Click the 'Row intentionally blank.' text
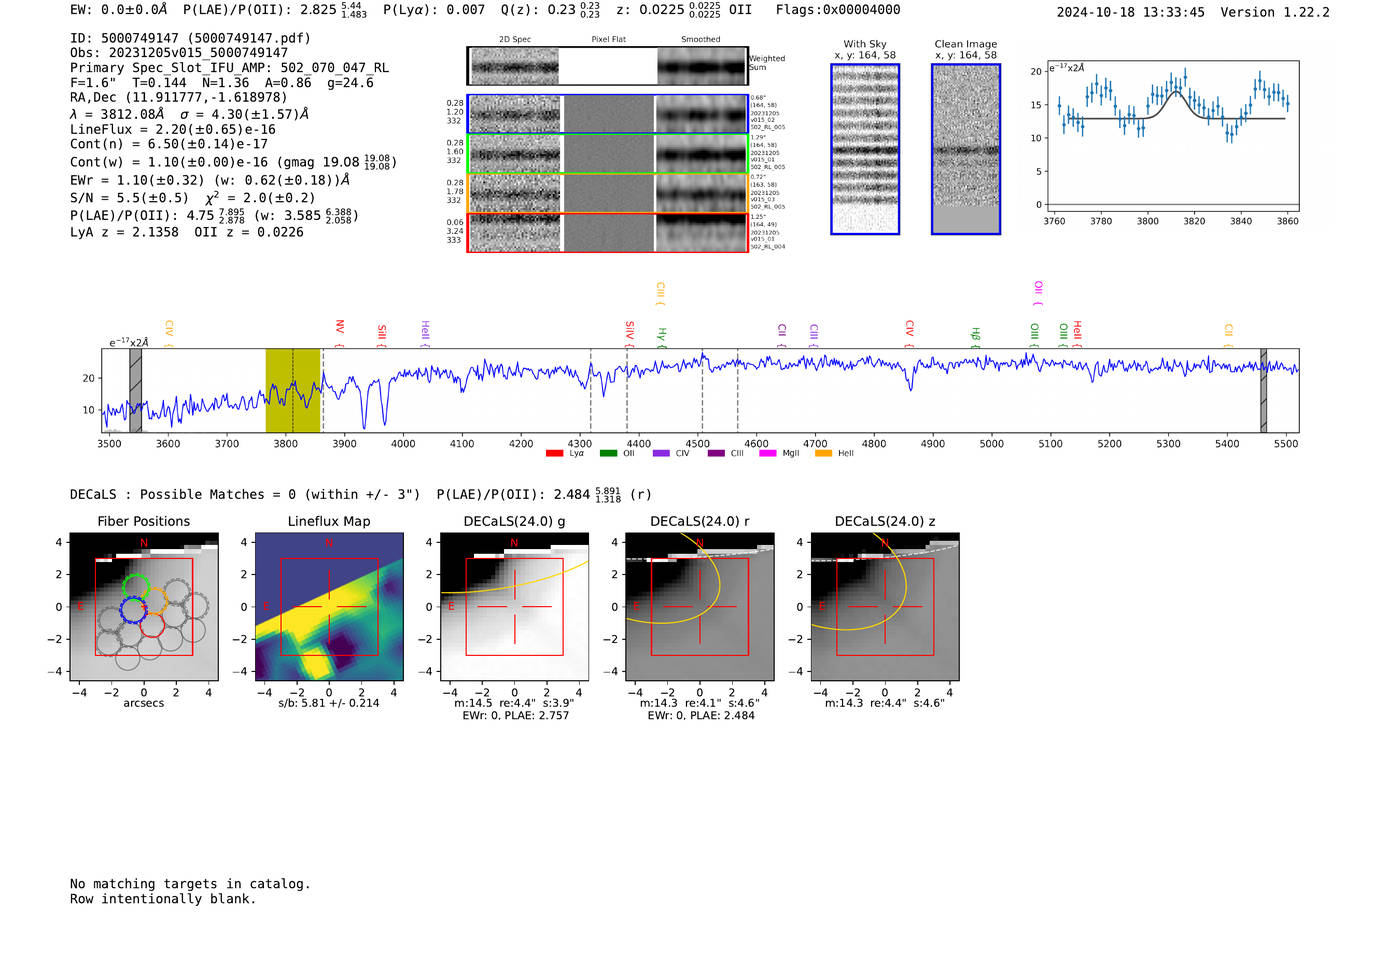The height and width of the screenshot is (953, 1400). 163,899
